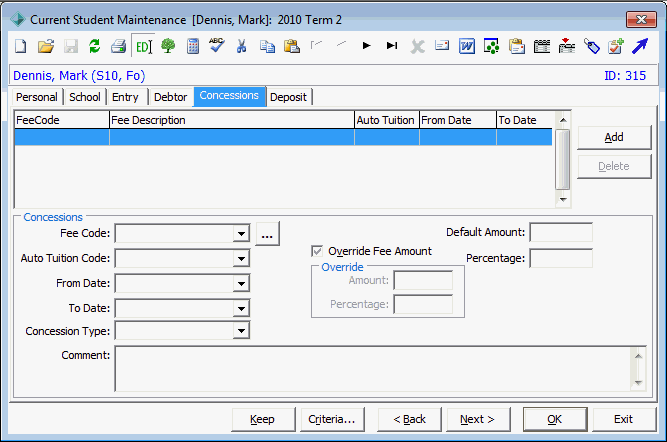
Task: Click the Exit button
Action: point(624,419)
